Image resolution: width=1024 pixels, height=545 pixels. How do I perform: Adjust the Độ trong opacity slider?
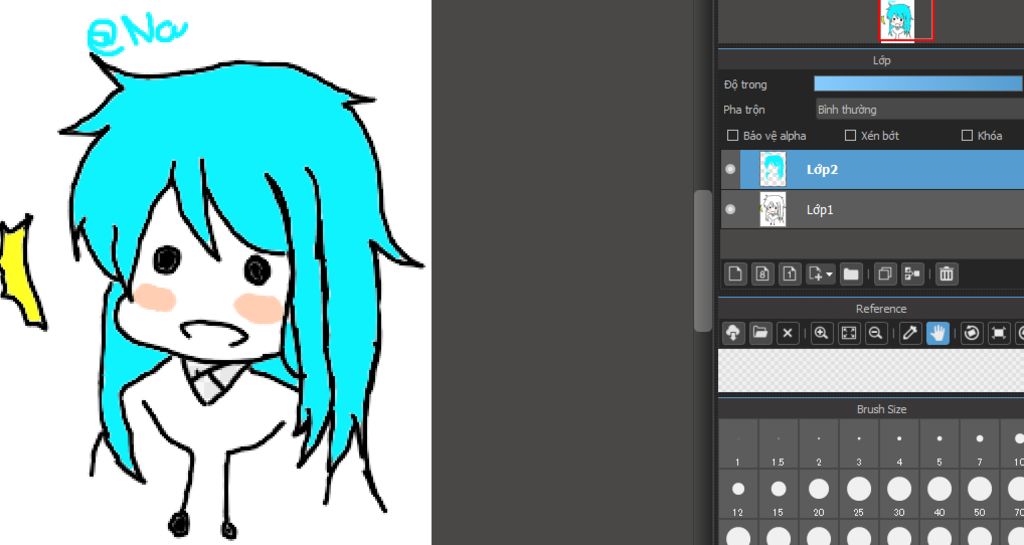[x=918, y=84]
